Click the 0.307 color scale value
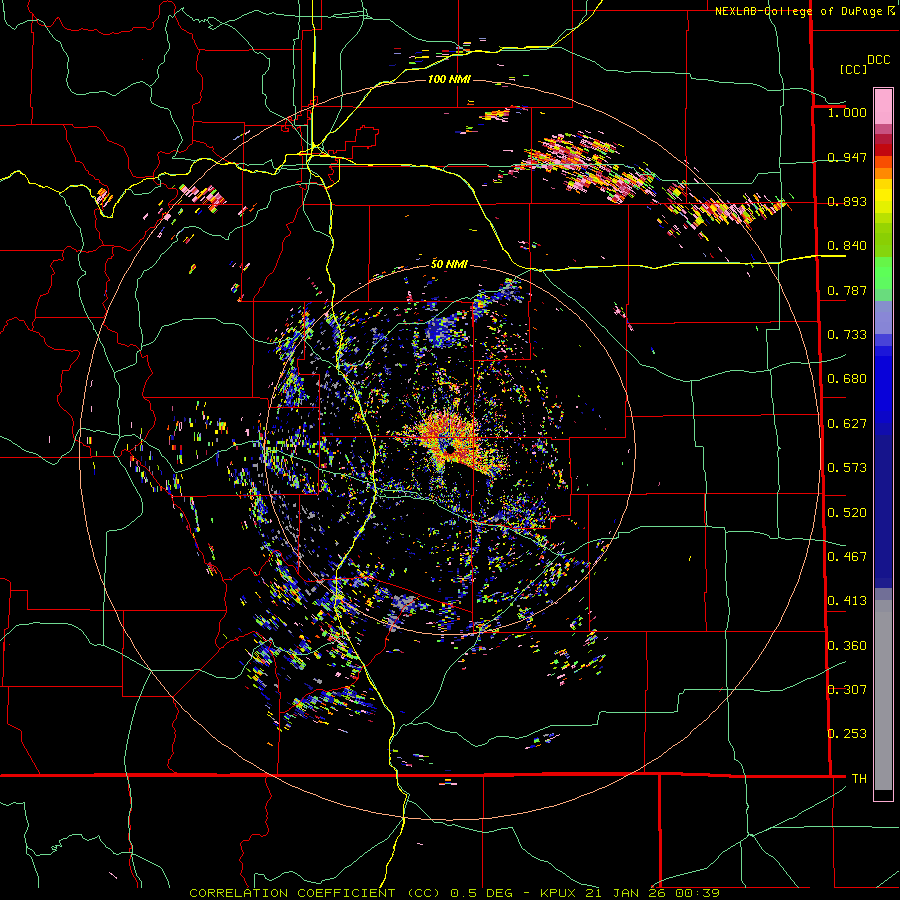This screenshot has width=900, height=900. (x=847, y=690)
